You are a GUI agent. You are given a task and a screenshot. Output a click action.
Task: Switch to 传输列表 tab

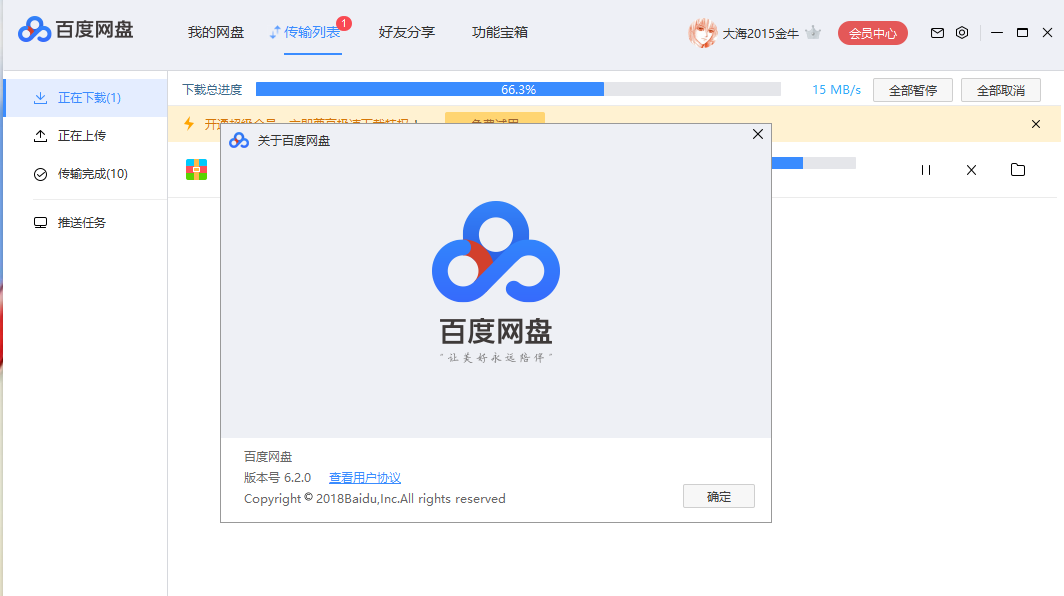click(x=312, y=32)
